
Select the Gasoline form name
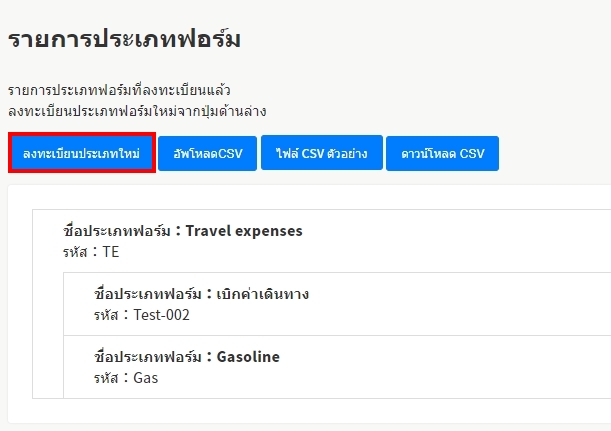click(x=248, y=356)
